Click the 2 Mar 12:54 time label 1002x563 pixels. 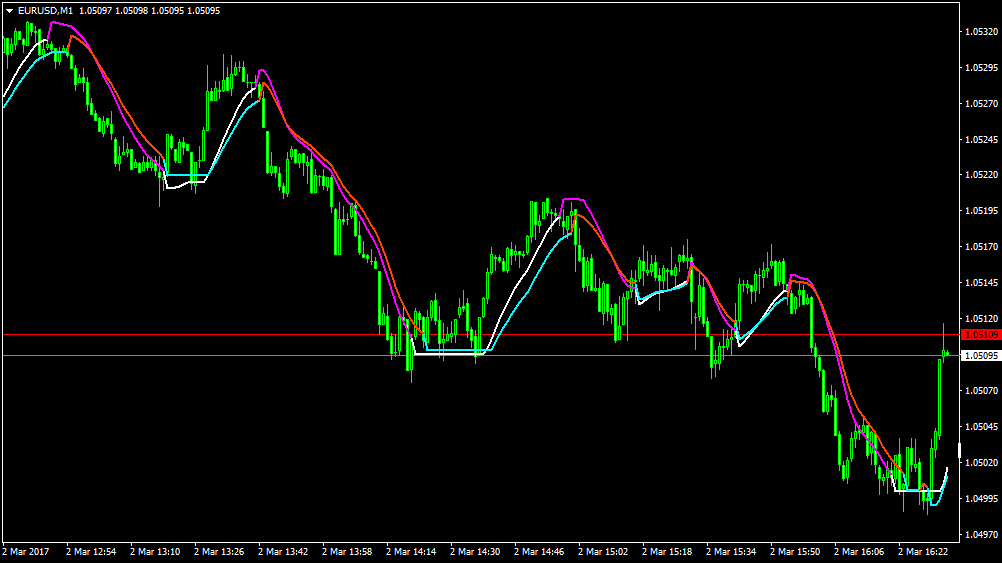[x=91, y=551]
